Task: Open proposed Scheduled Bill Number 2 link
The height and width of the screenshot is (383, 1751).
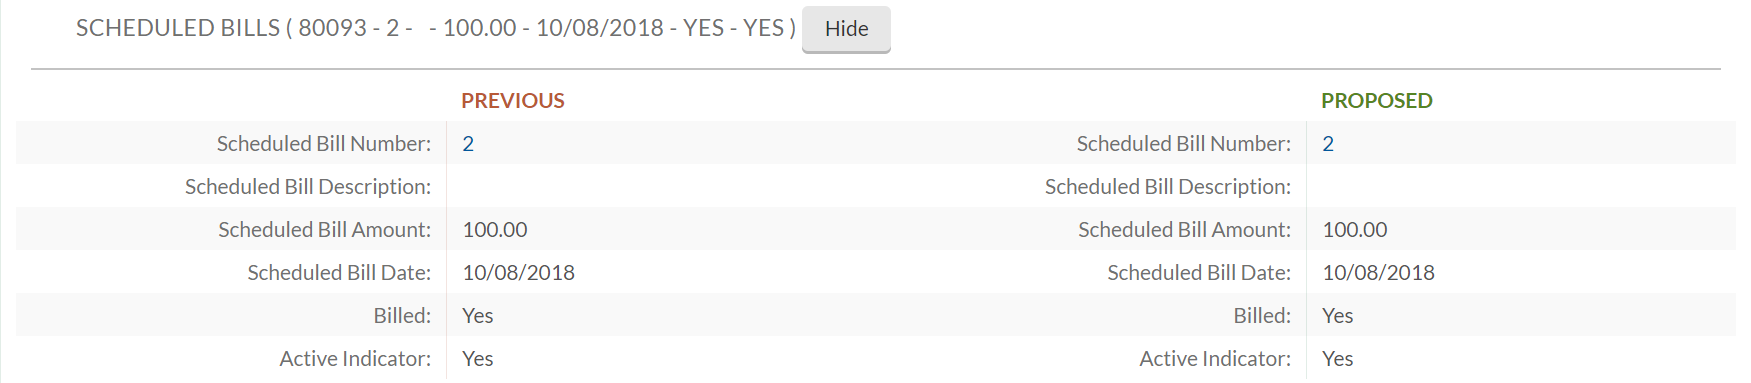Action: tap(1328, 144)
